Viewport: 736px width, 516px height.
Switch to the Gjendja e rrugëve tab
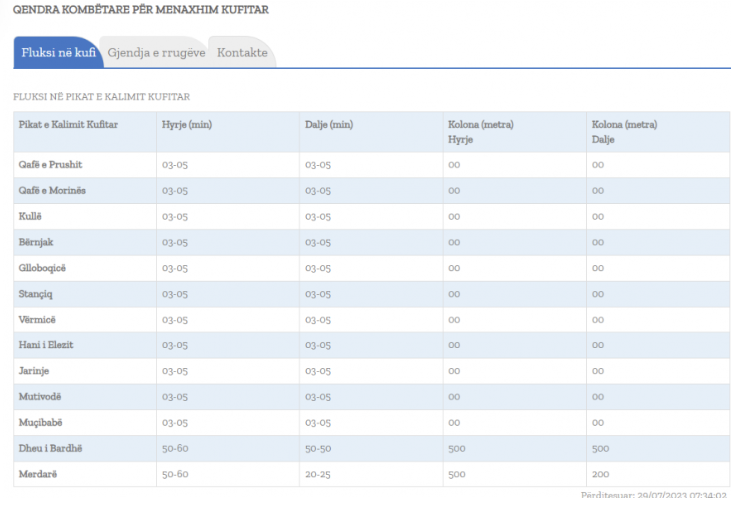156,52
